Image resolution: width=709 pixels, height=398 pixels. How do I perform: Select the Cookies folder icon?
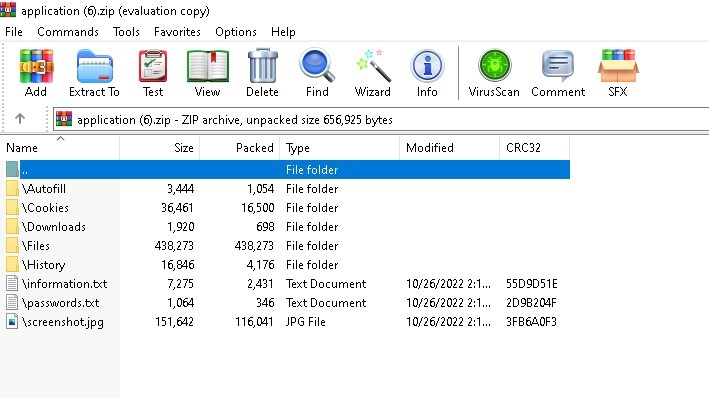click(12, 207)
